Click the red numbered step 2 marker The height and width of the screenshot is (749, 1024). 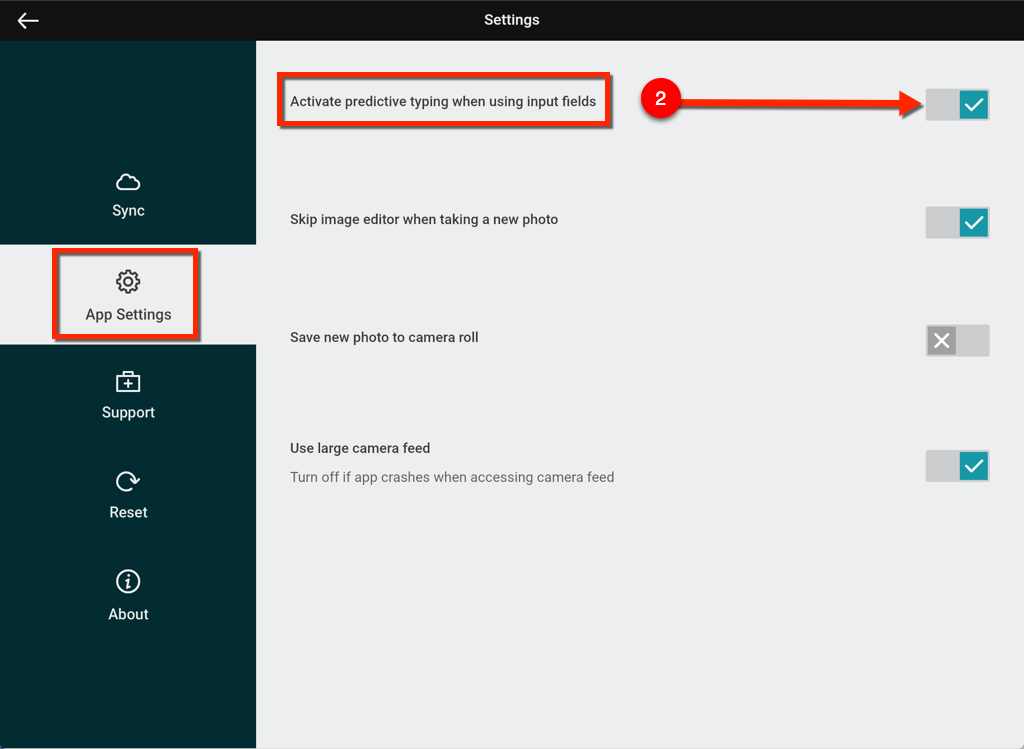pyautogui.click(x=660, y=100)
